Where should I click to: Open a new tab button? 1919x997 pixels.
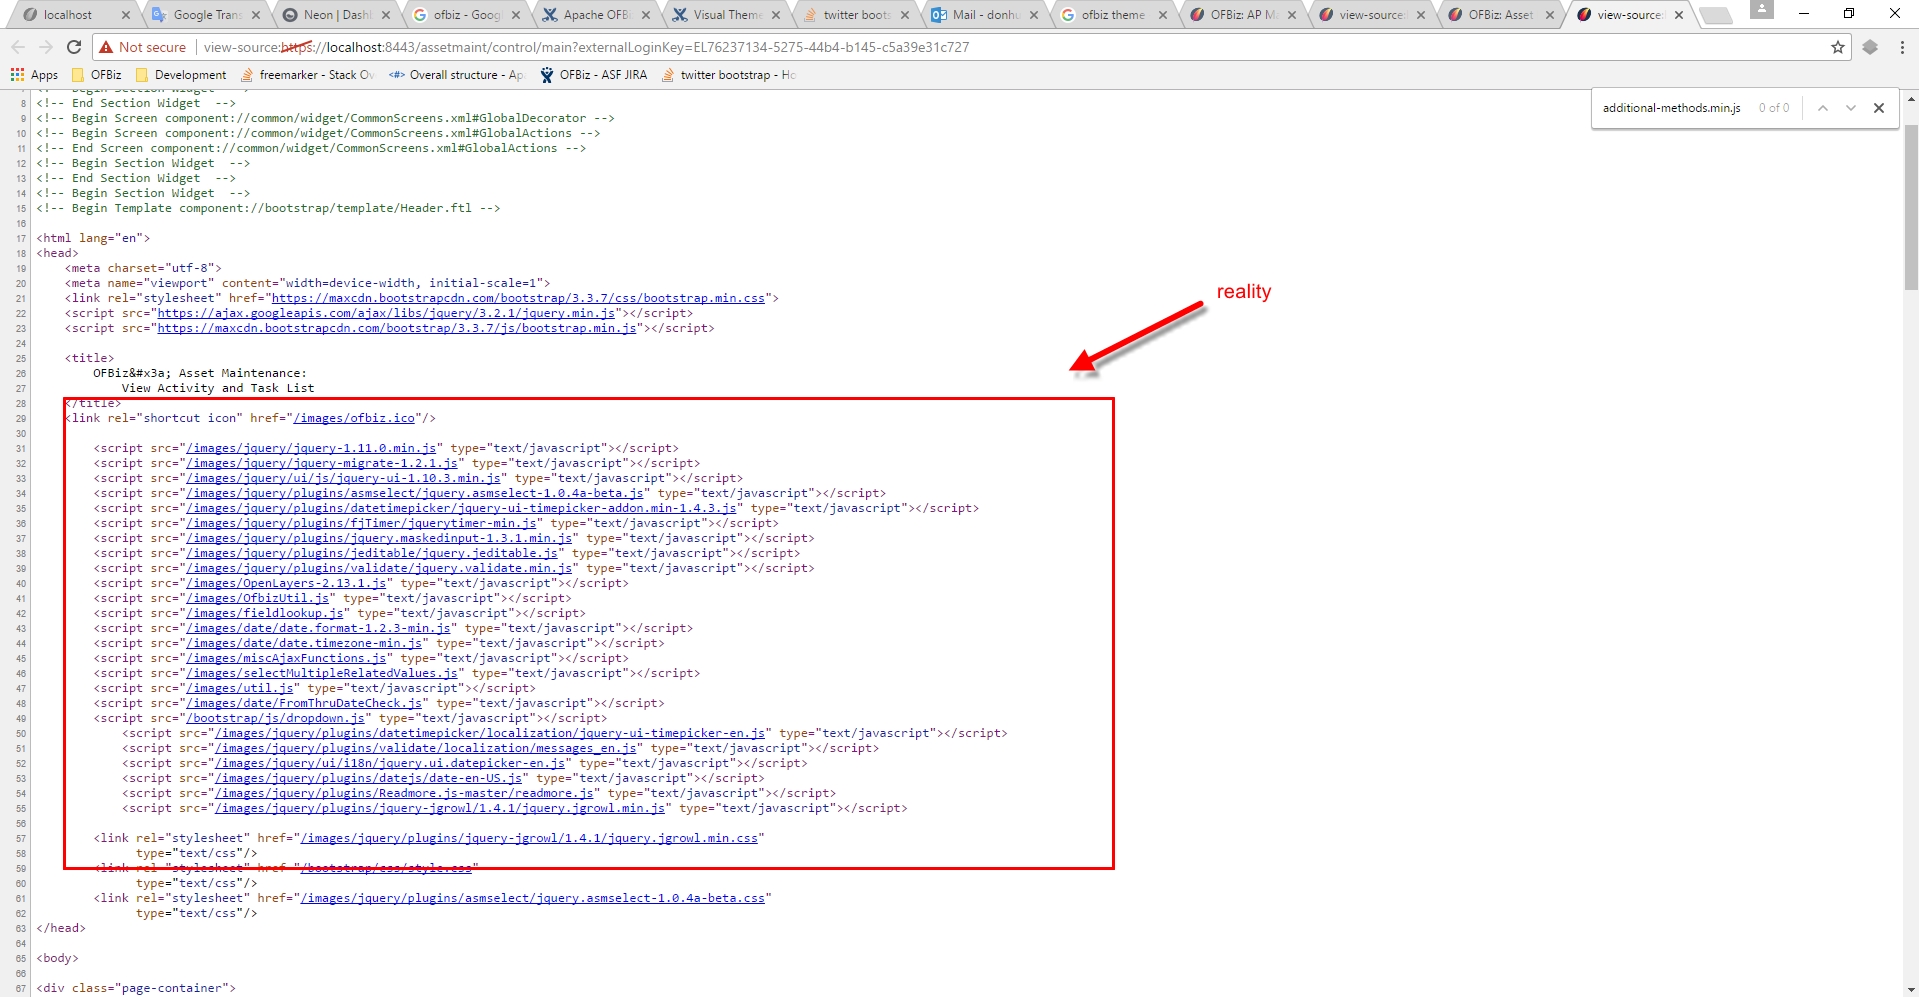[x=1716, y=15]
